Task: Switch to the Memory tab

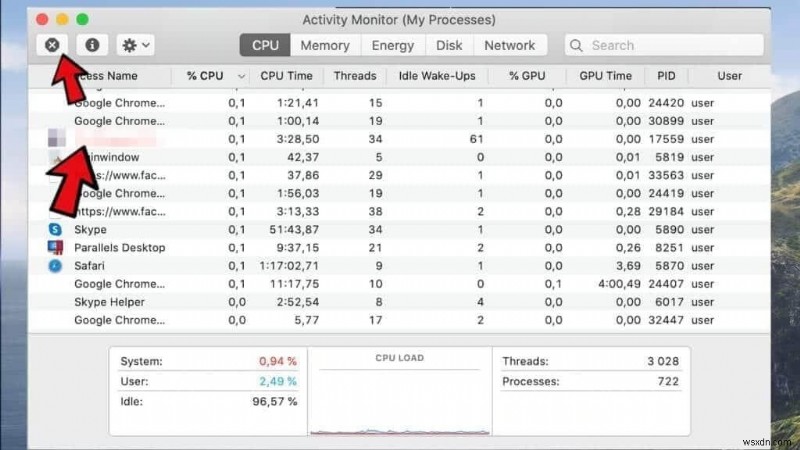Action: click(x=325, y=45)
